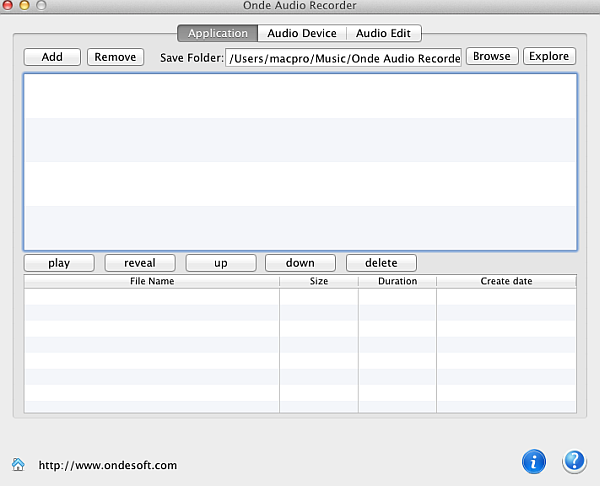Click Explore to open the save folder

pos(549,57)
